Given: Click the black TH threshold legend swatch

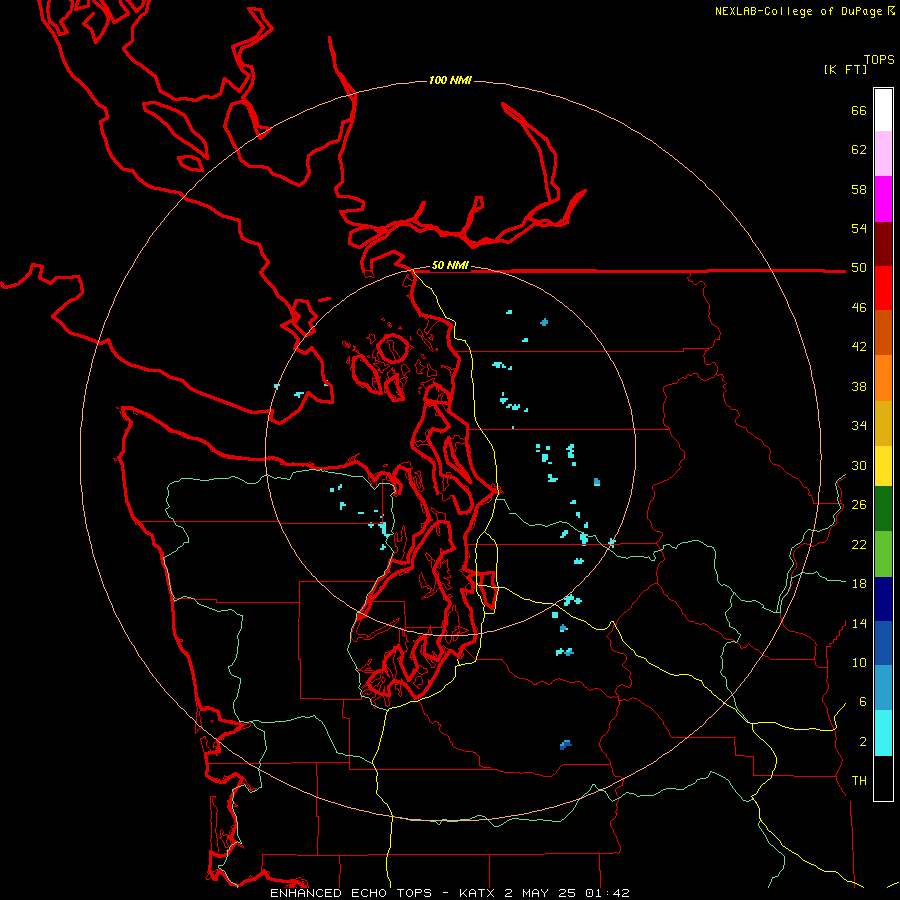Looking at the screenshot, I should [x=883, y=778].
